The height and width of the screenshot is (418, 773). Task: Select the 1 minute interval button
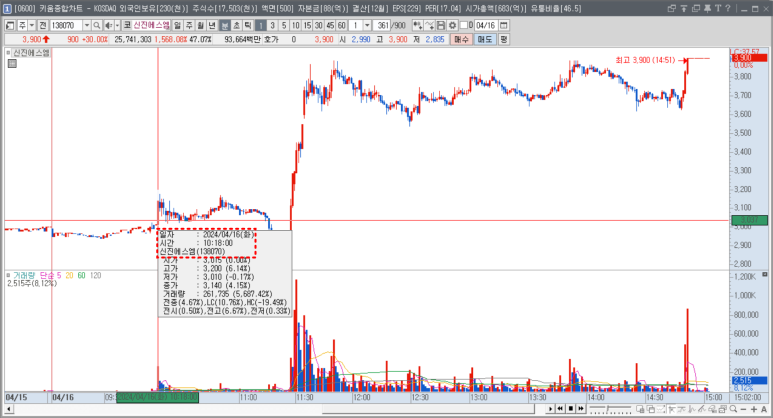coord(261,26)
